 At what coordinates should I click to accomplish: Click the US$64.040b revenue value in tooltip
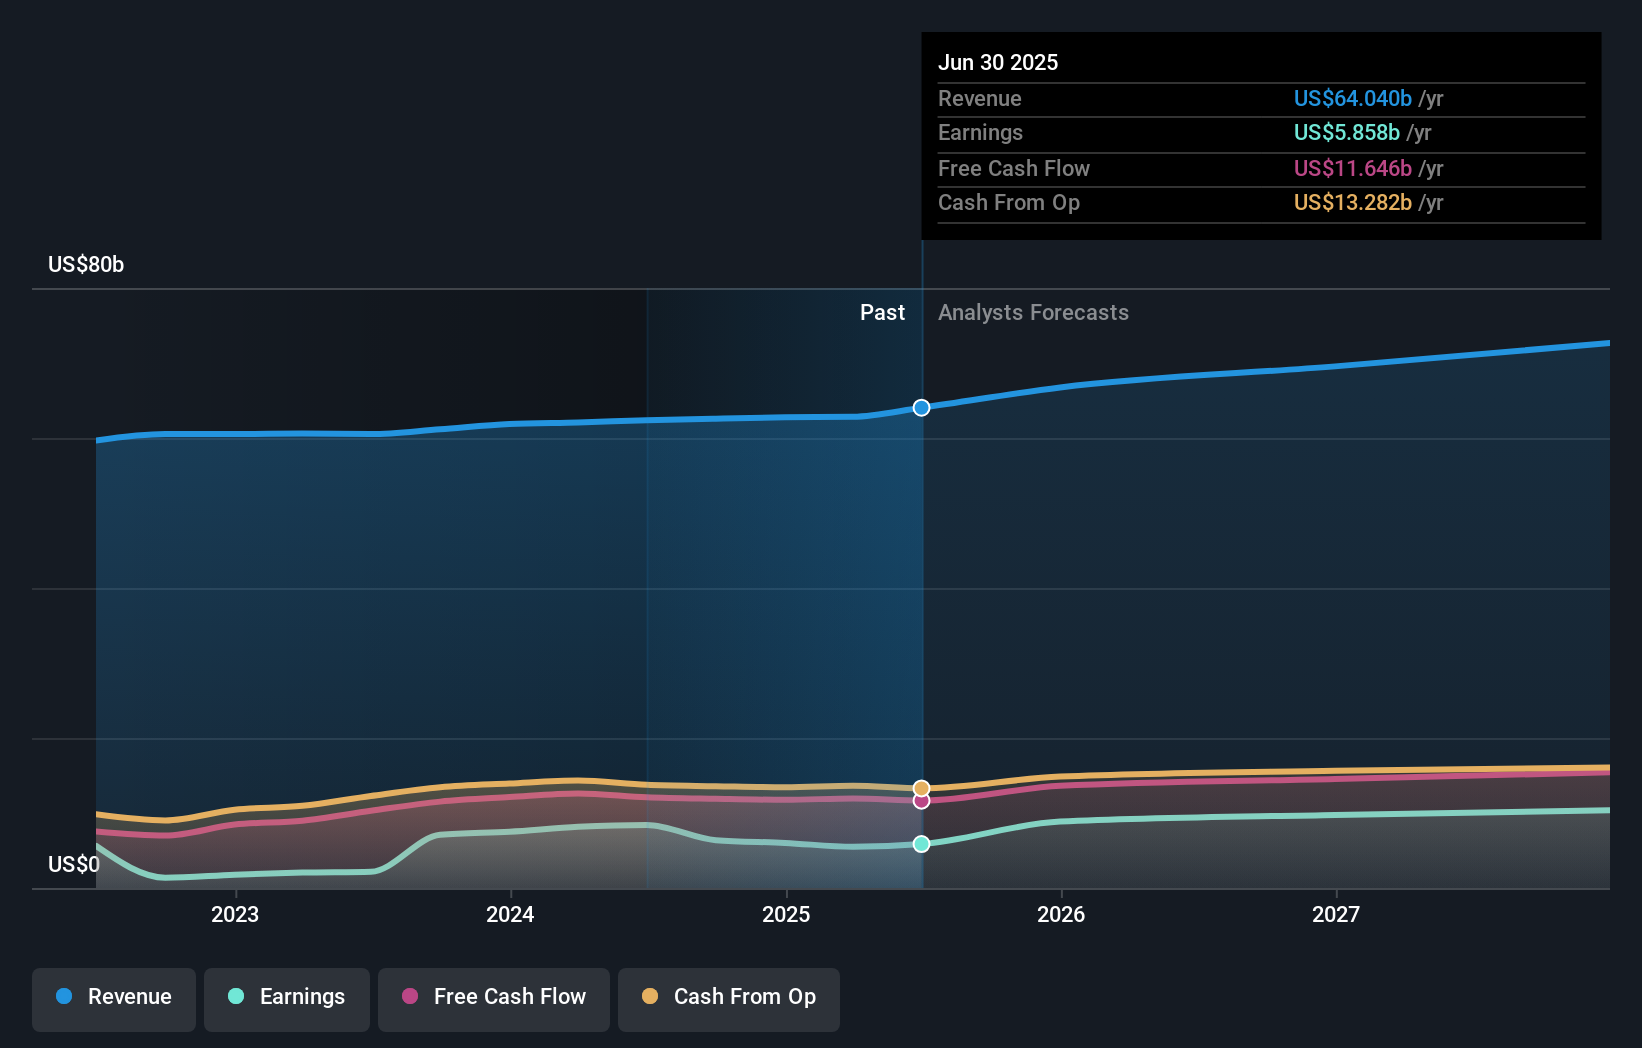pos(1352,99)
